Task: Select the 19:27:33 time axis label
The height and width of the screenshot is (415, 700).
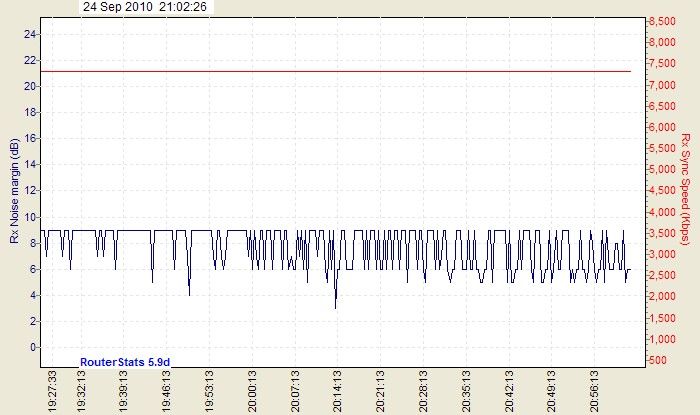Action: click(x=53, y=391)
